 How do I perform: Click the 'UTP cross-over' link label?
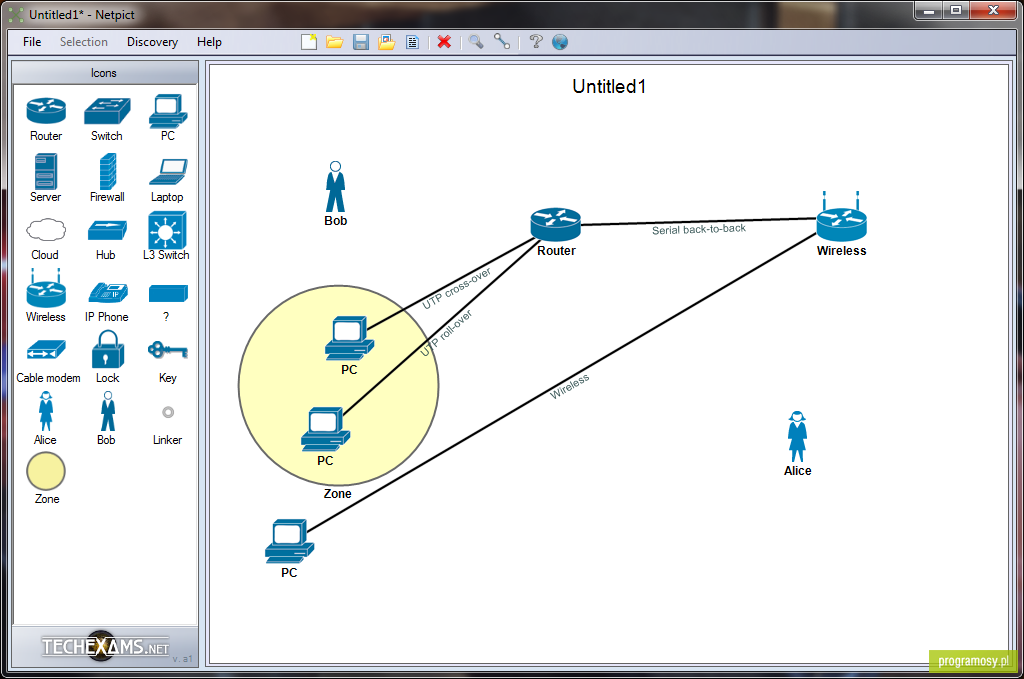pyautogui.click(x=456, y=288)
